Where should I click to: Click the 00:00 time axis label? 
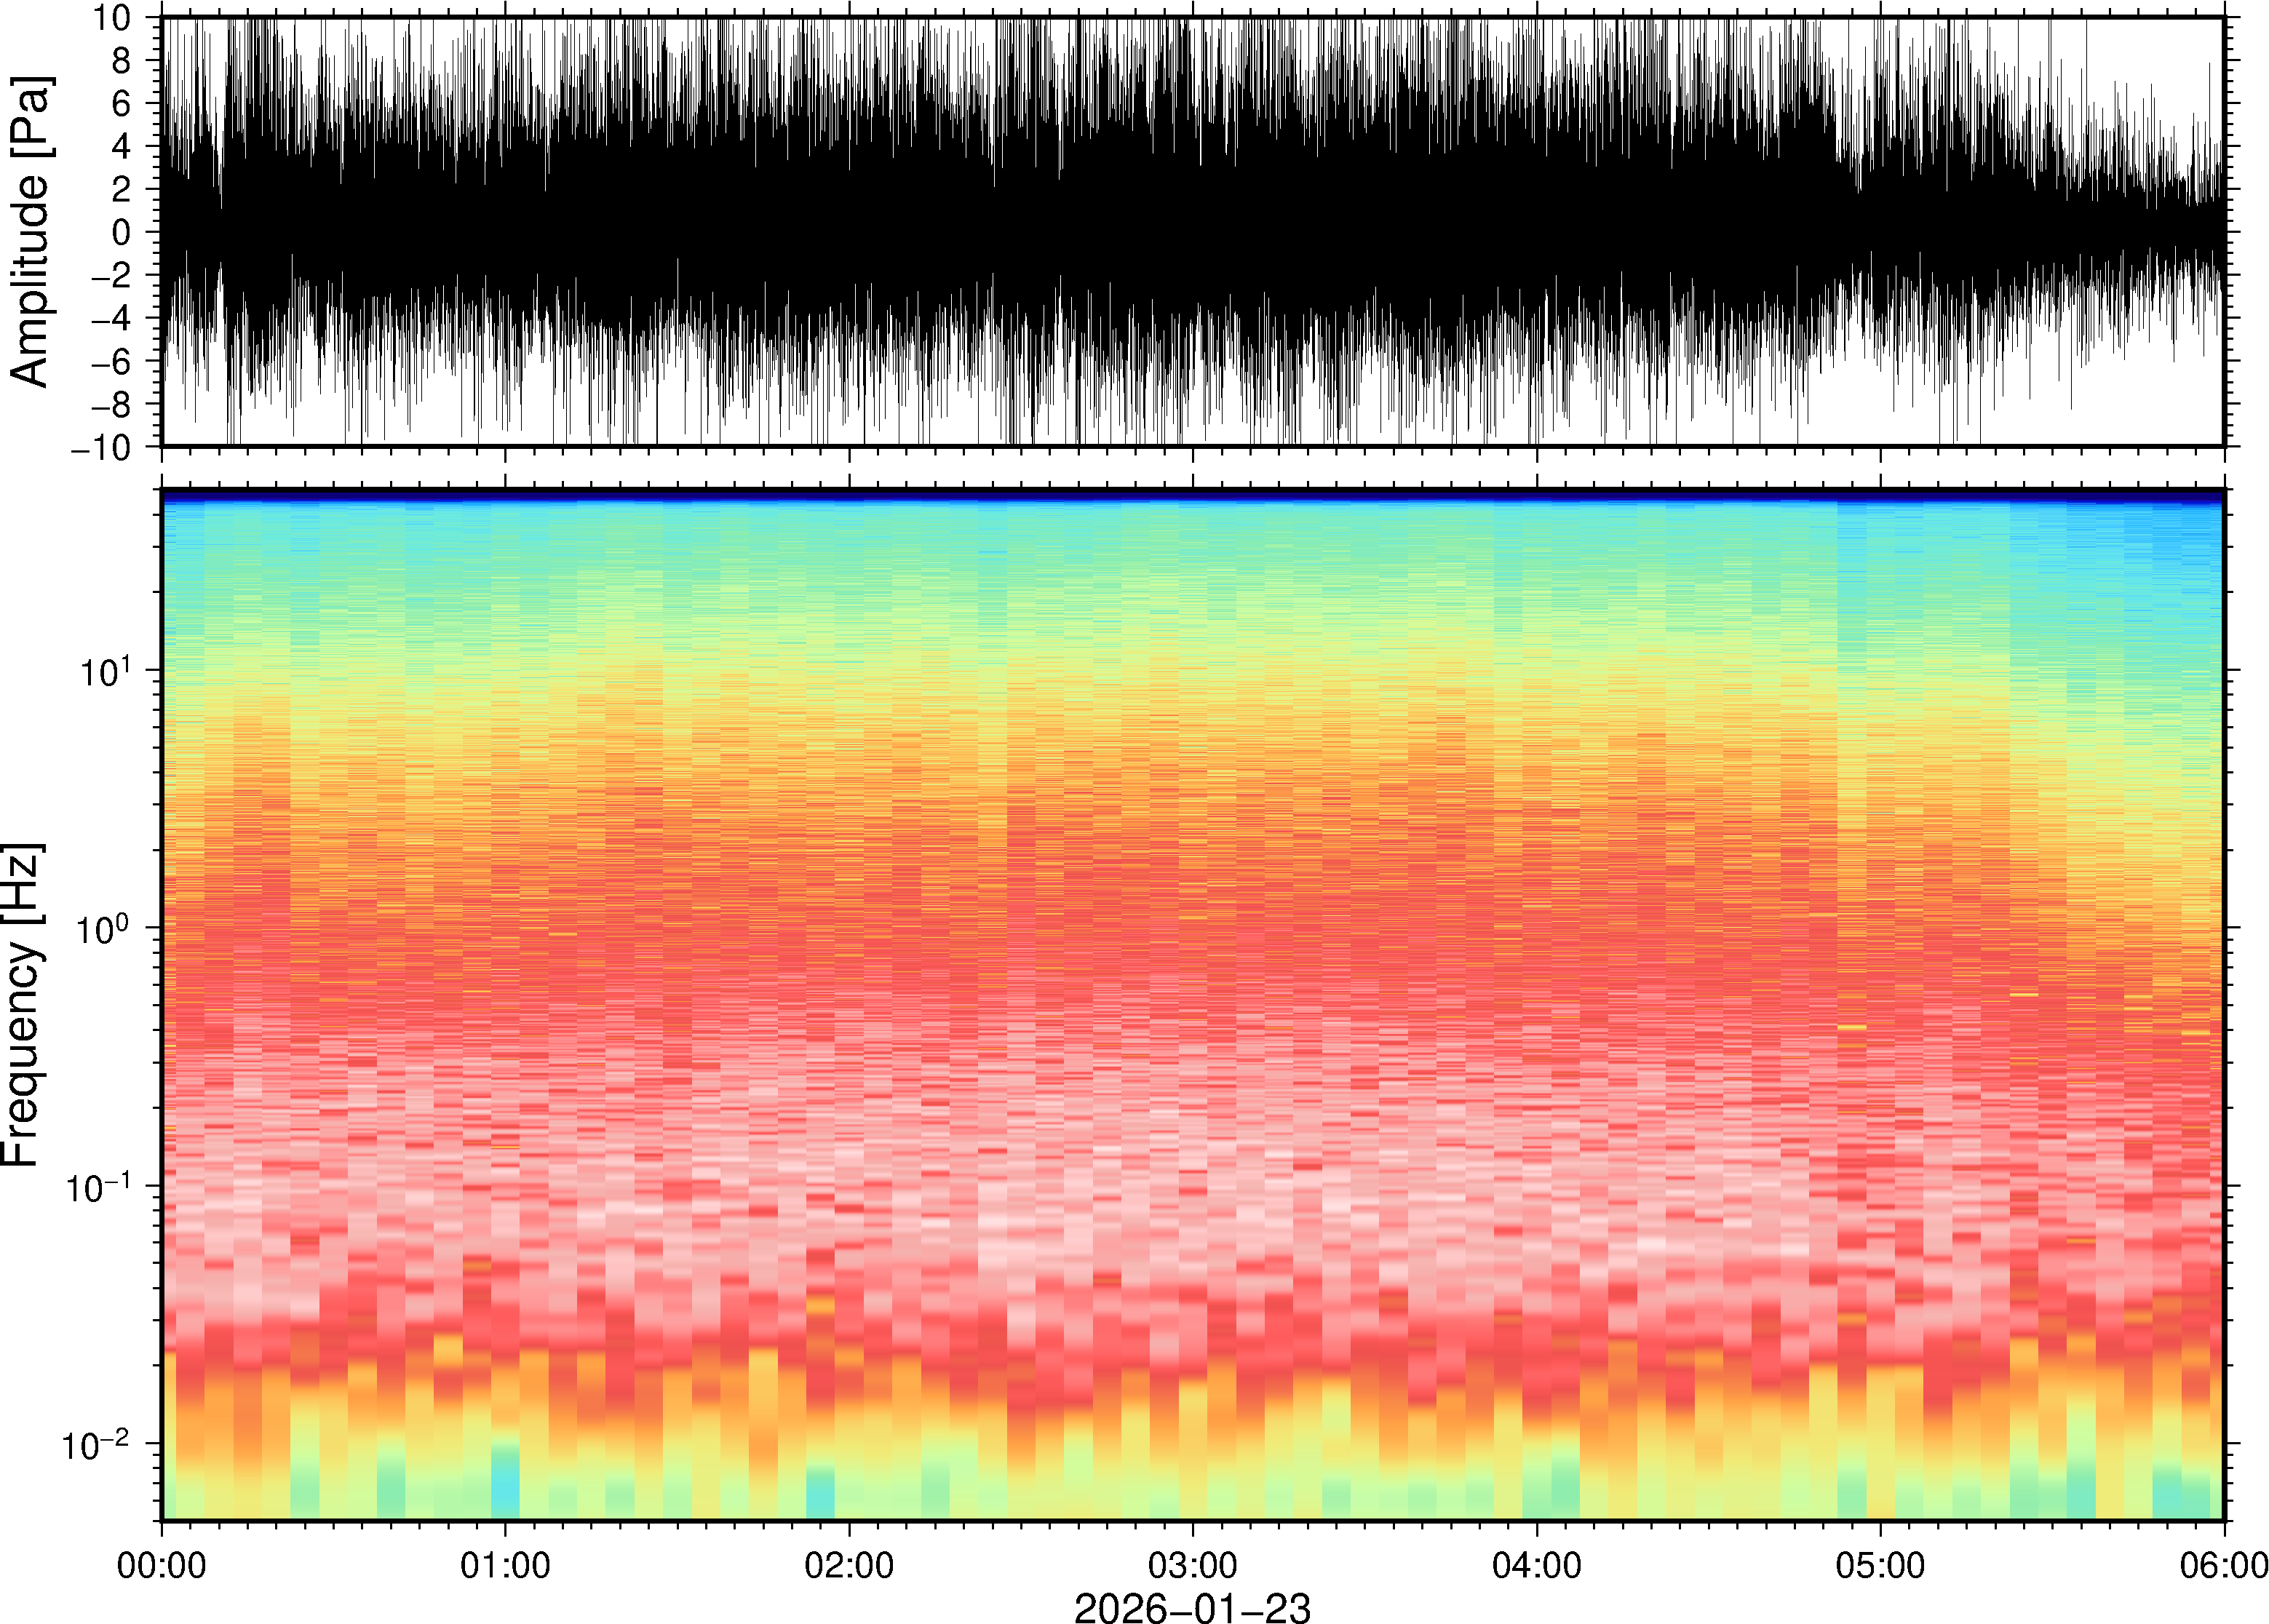pyautogui.click(x=162, y=1565)
